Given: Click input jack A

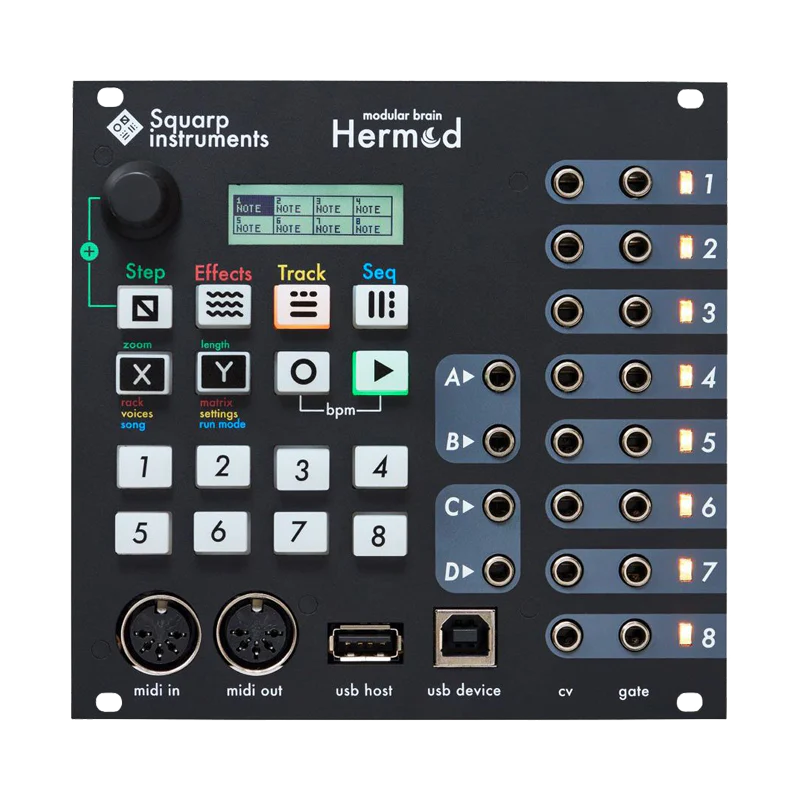Looking at the screenshot, I should 498,377.
